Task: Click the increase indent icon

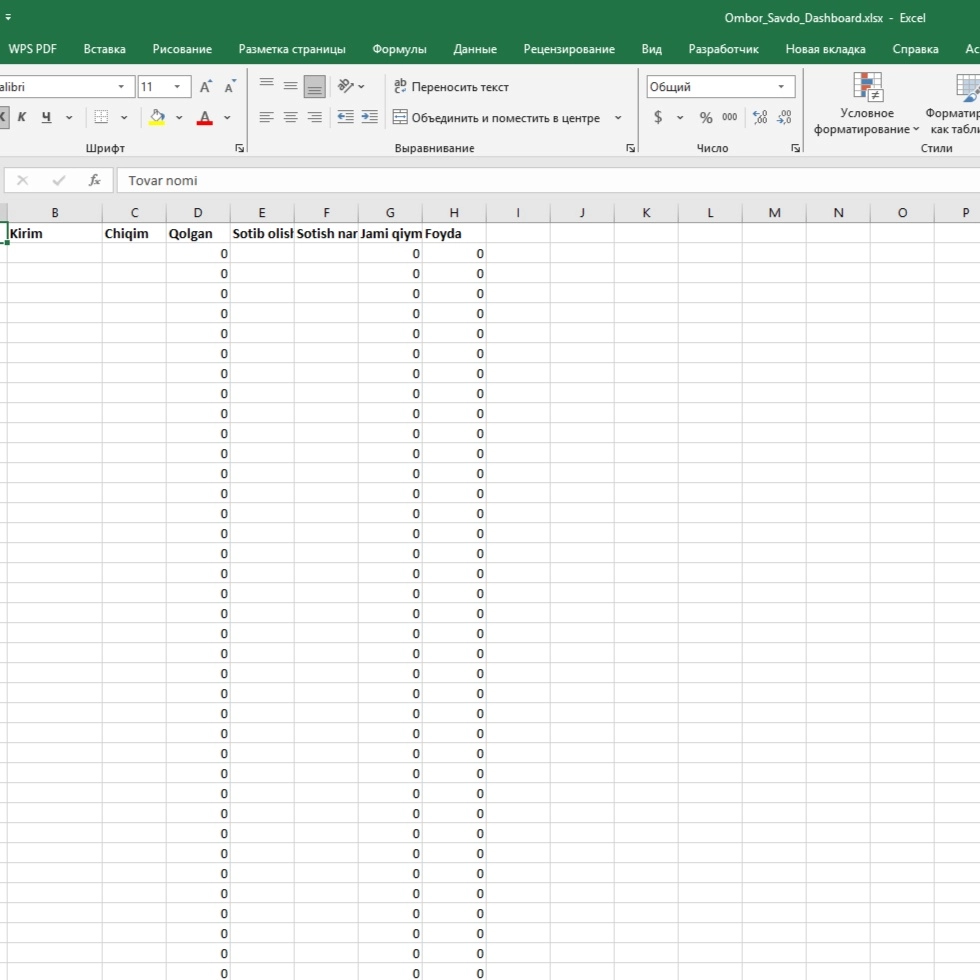Action: [369, 117]
